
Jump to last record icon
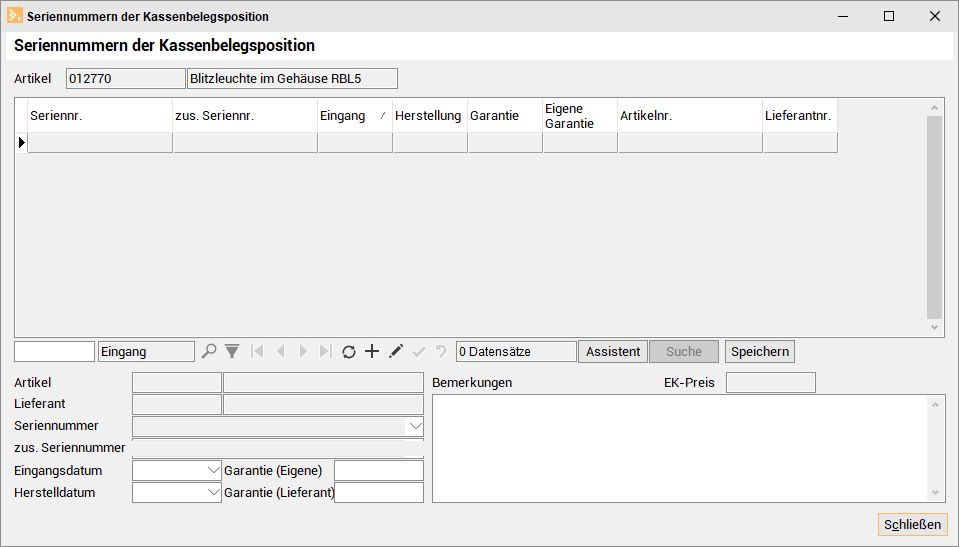tap(326, 351)
